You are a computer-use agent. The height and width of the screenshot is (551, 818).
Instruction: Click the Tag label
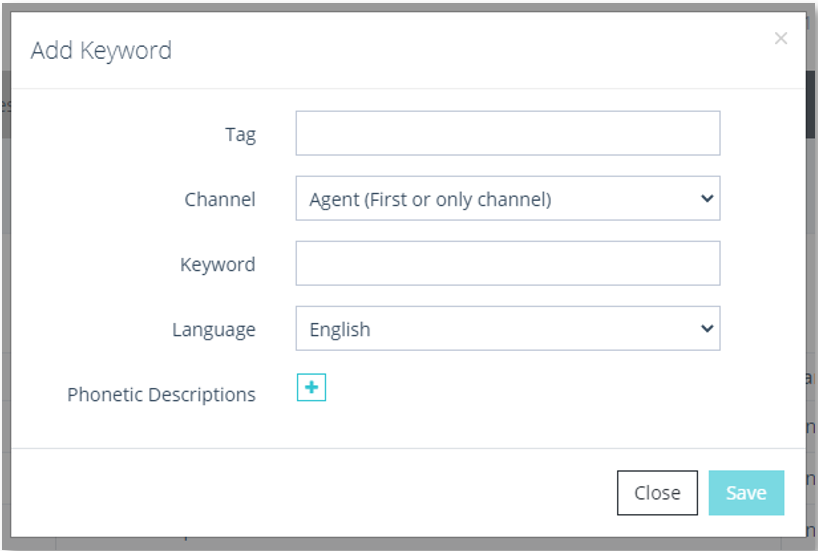tap(240, 135)
